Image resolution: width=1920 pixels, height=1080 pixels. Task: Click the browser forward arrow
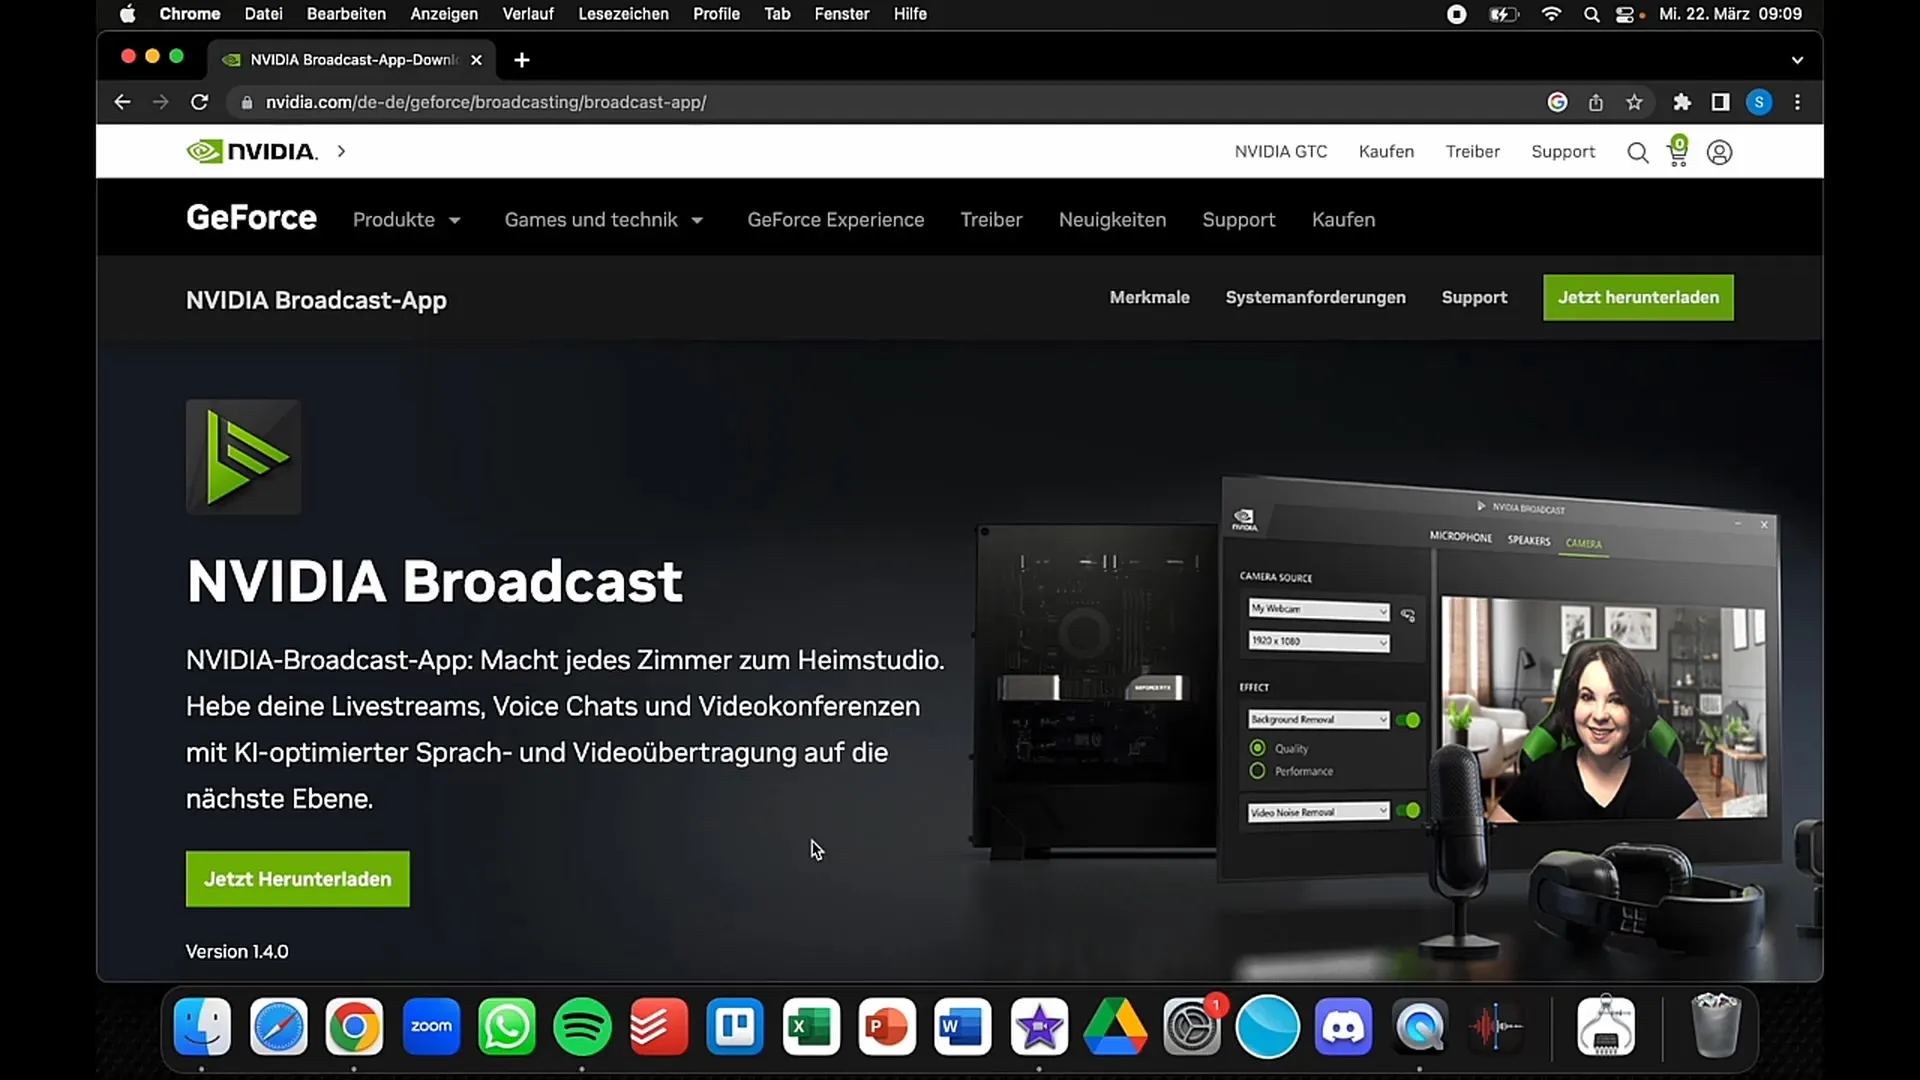[160, 102]
